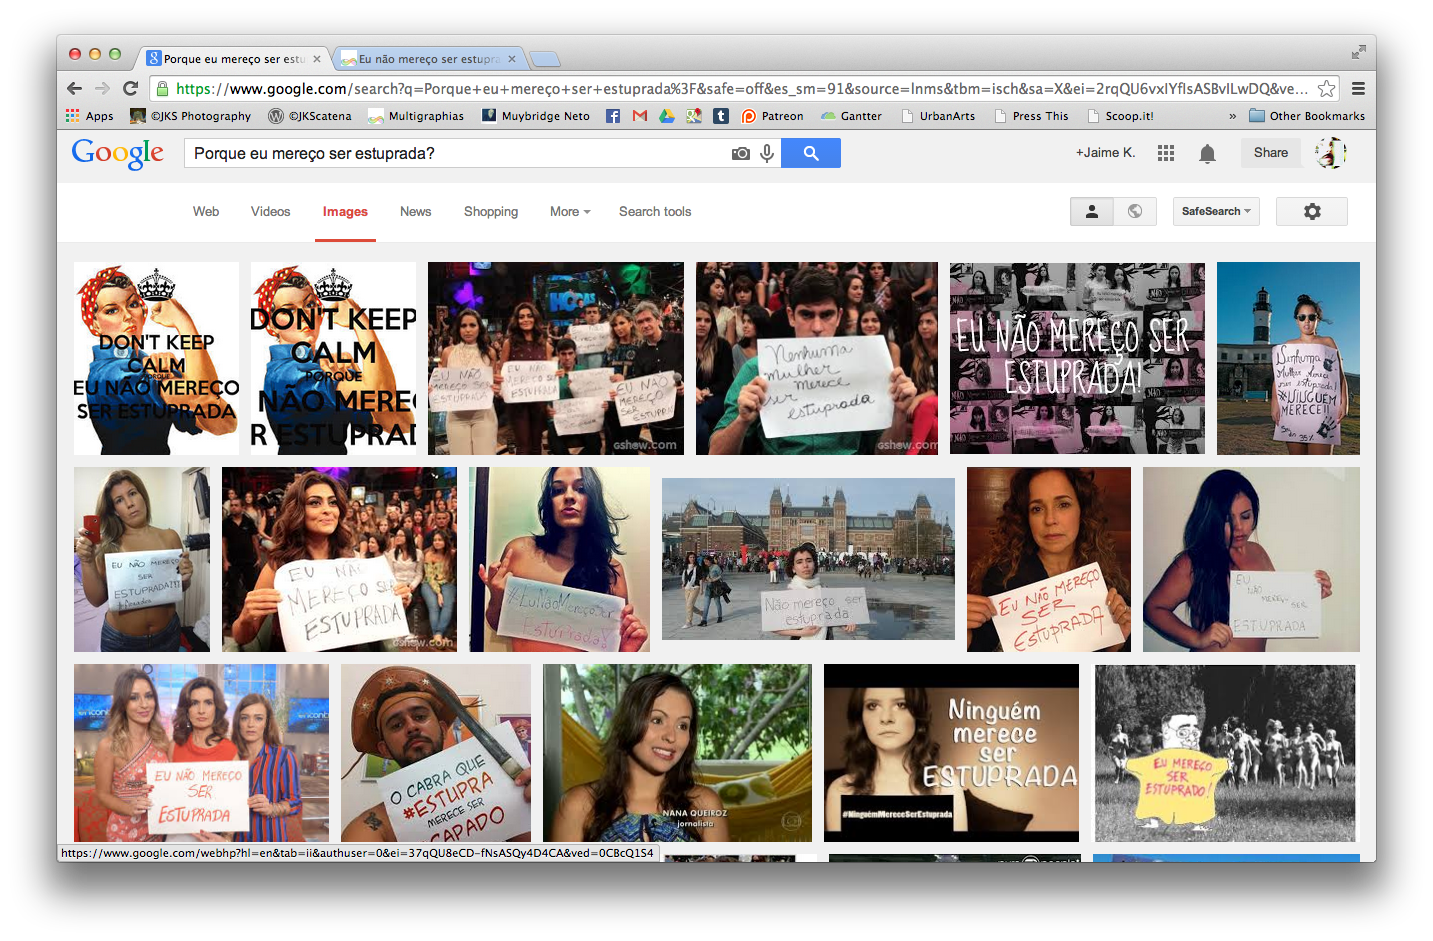The image size is (1433, 941).
Task: Select the second tab 'Eu não mereço ser estuprada'
Action: 428,59
